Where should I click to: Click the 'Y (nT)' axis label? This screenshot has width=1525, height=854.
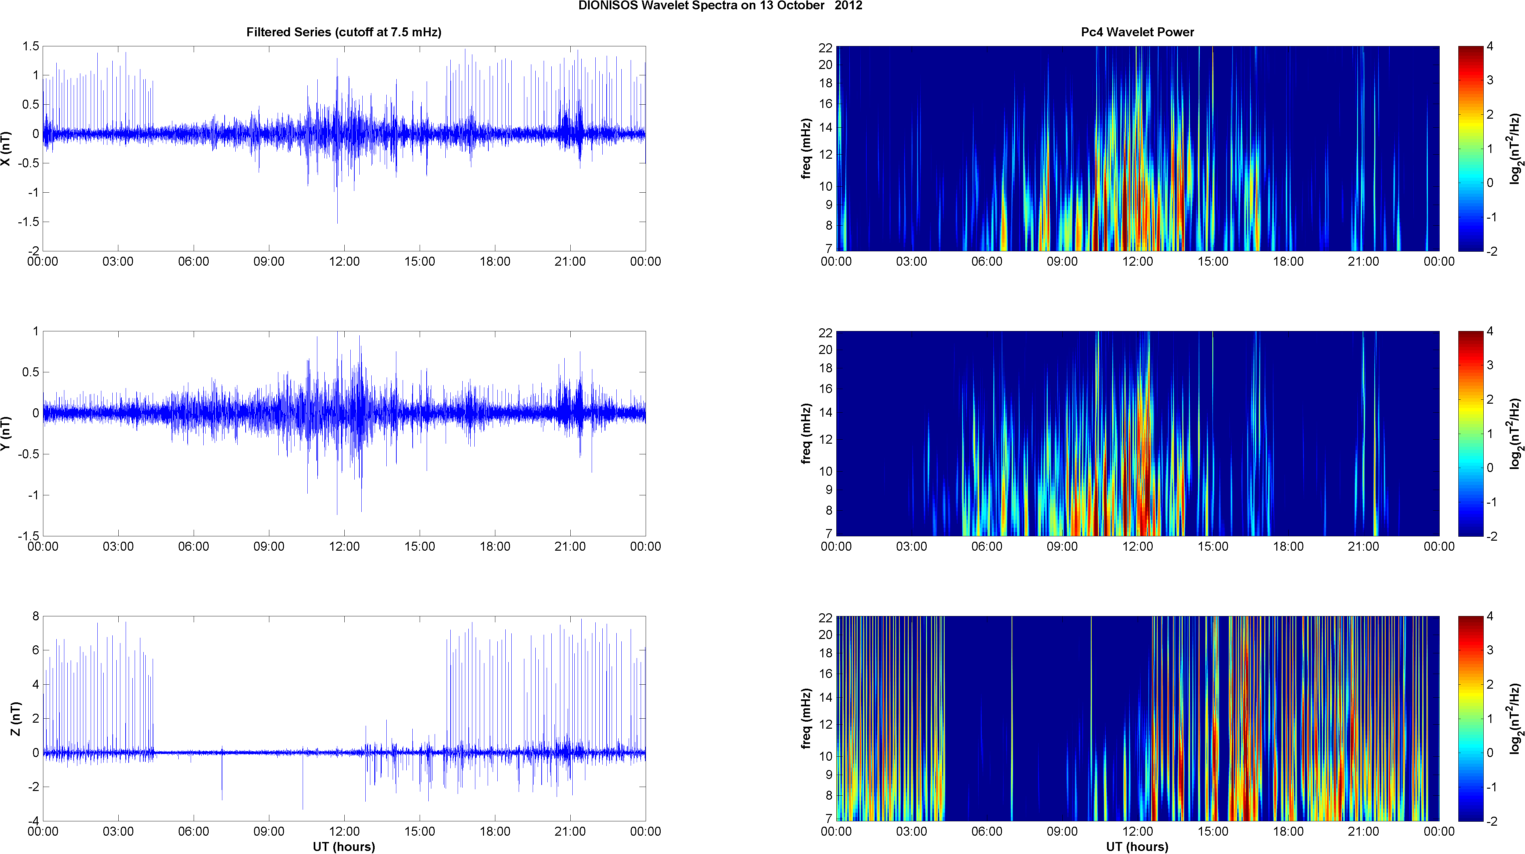point(8,433)
